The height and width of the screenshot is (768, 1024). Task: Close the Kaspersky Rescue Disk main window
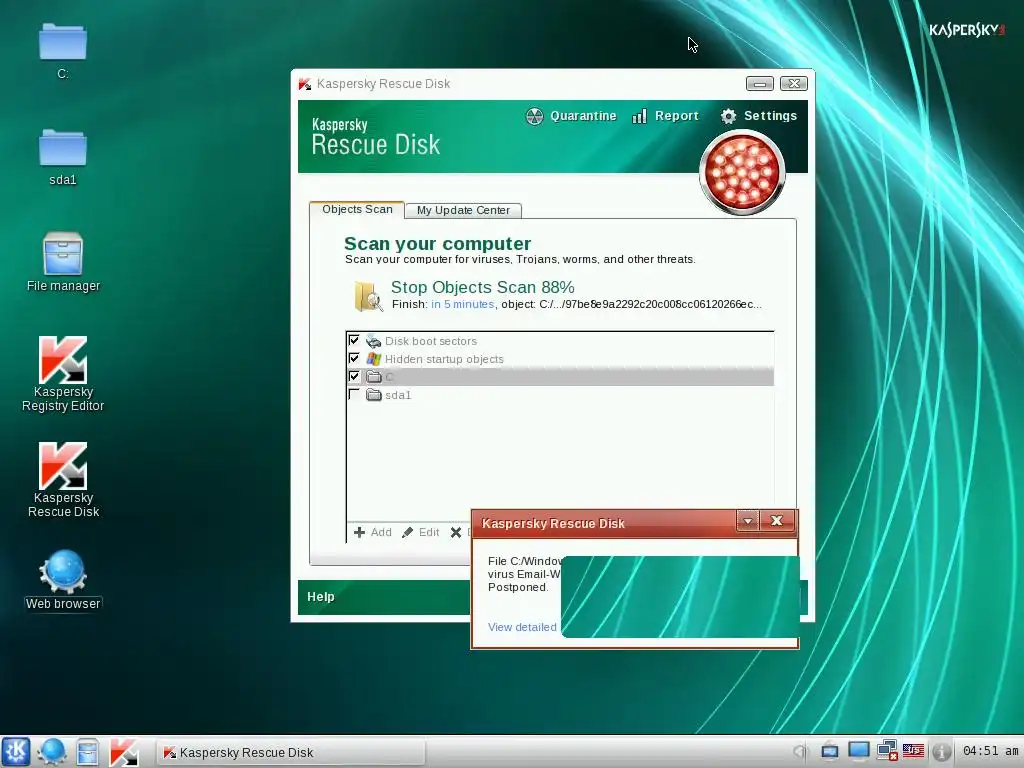tap(793, 84)
